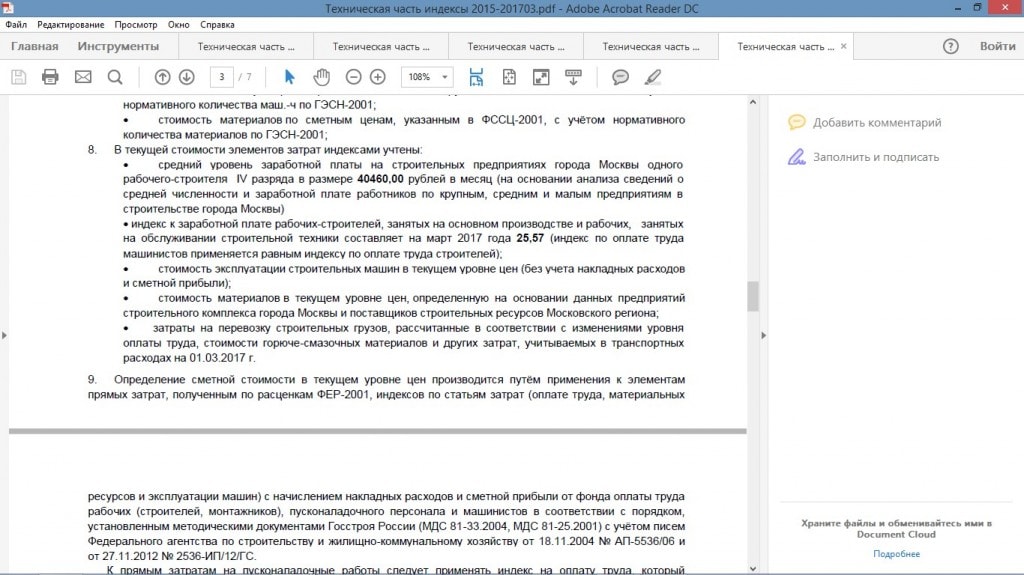The height and width of the screenshot is (575, 1024).
Task: Click the vertical scrollbar thumb
Action: tap(752, 296)
